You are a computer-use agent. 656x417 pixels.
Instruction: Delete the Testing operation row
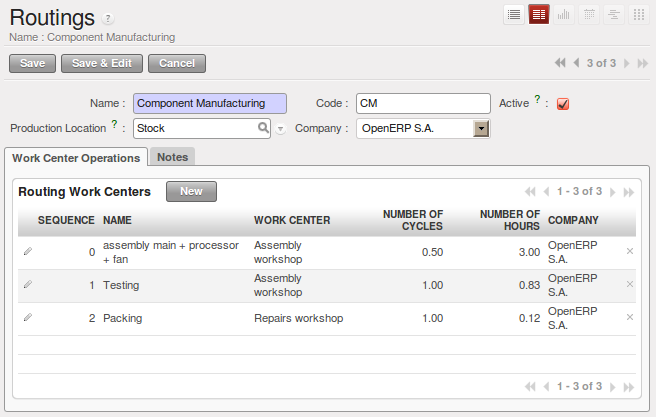tap(630, 284)
